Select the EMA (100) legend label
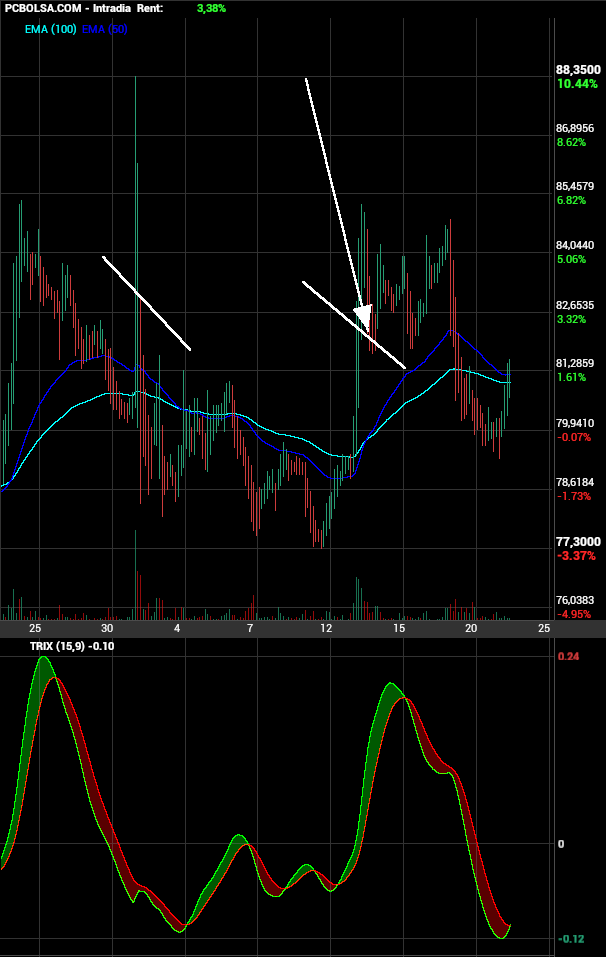606x957 pixels. tap(51, 29)
